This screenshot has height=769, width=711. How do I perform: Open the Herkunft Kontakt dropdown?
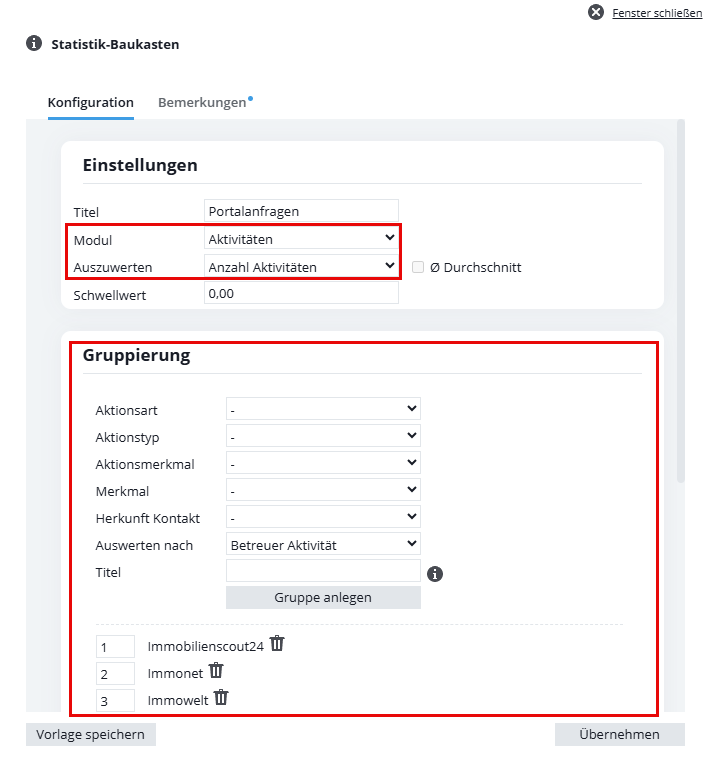tap(323, 518)
